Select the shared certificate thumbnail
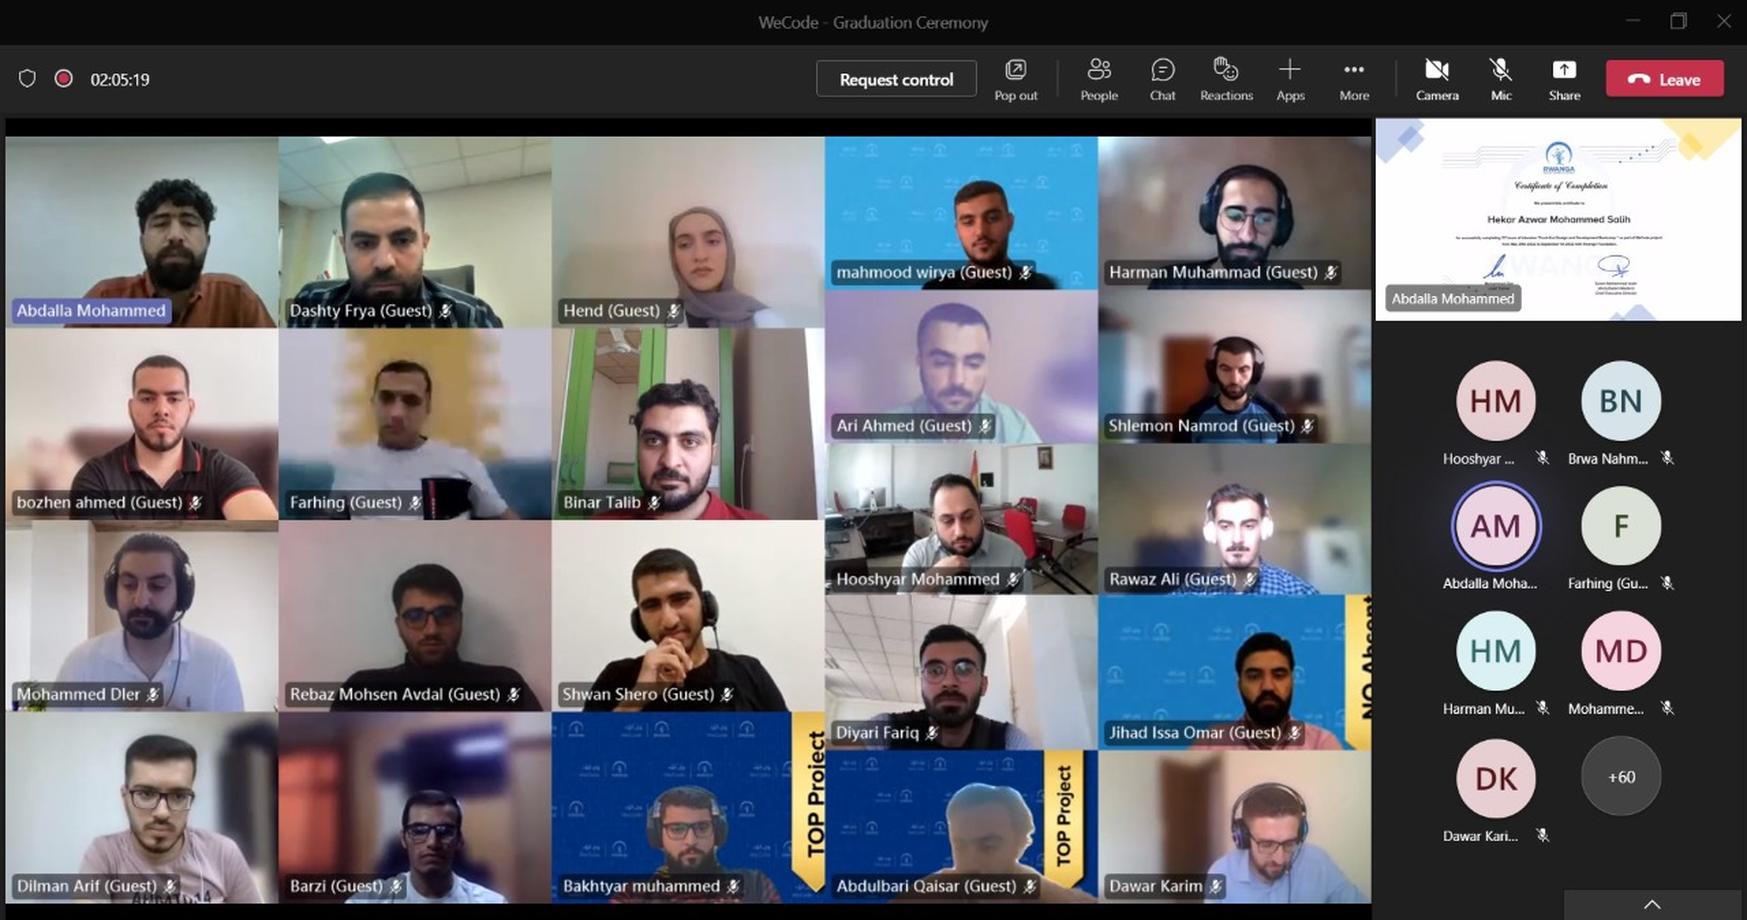1747x920 pixels. click(x=1558, y=219)
